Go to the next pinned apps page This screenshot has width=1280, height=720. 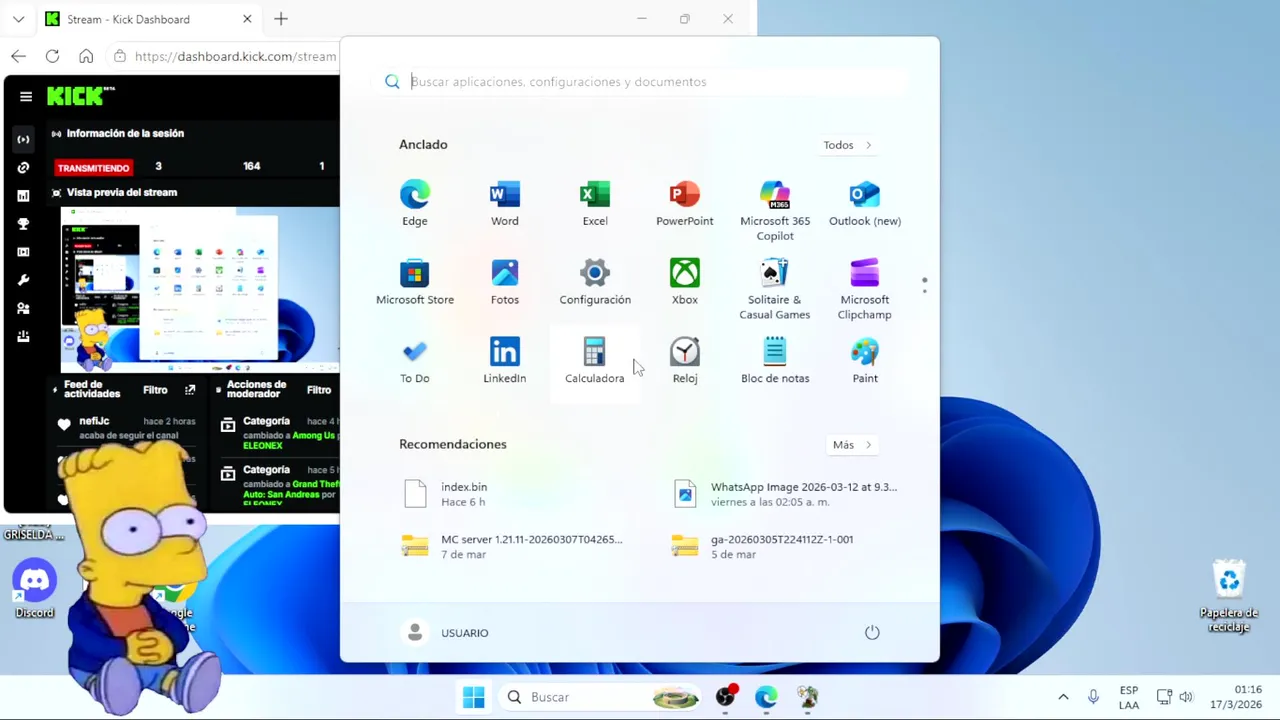(x=924, y=291)
